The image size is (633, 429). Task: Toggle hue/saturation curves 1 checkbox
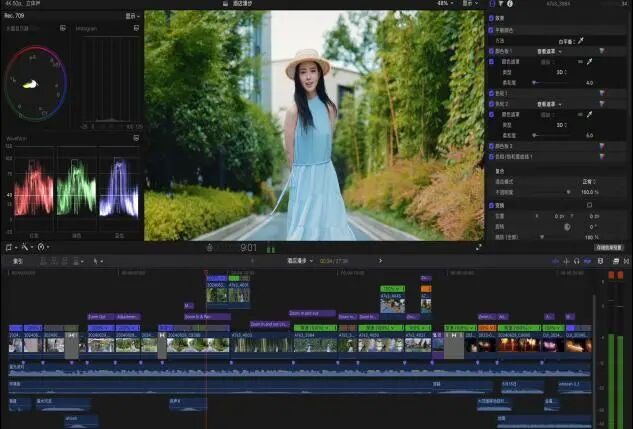(x=491, y=157)
